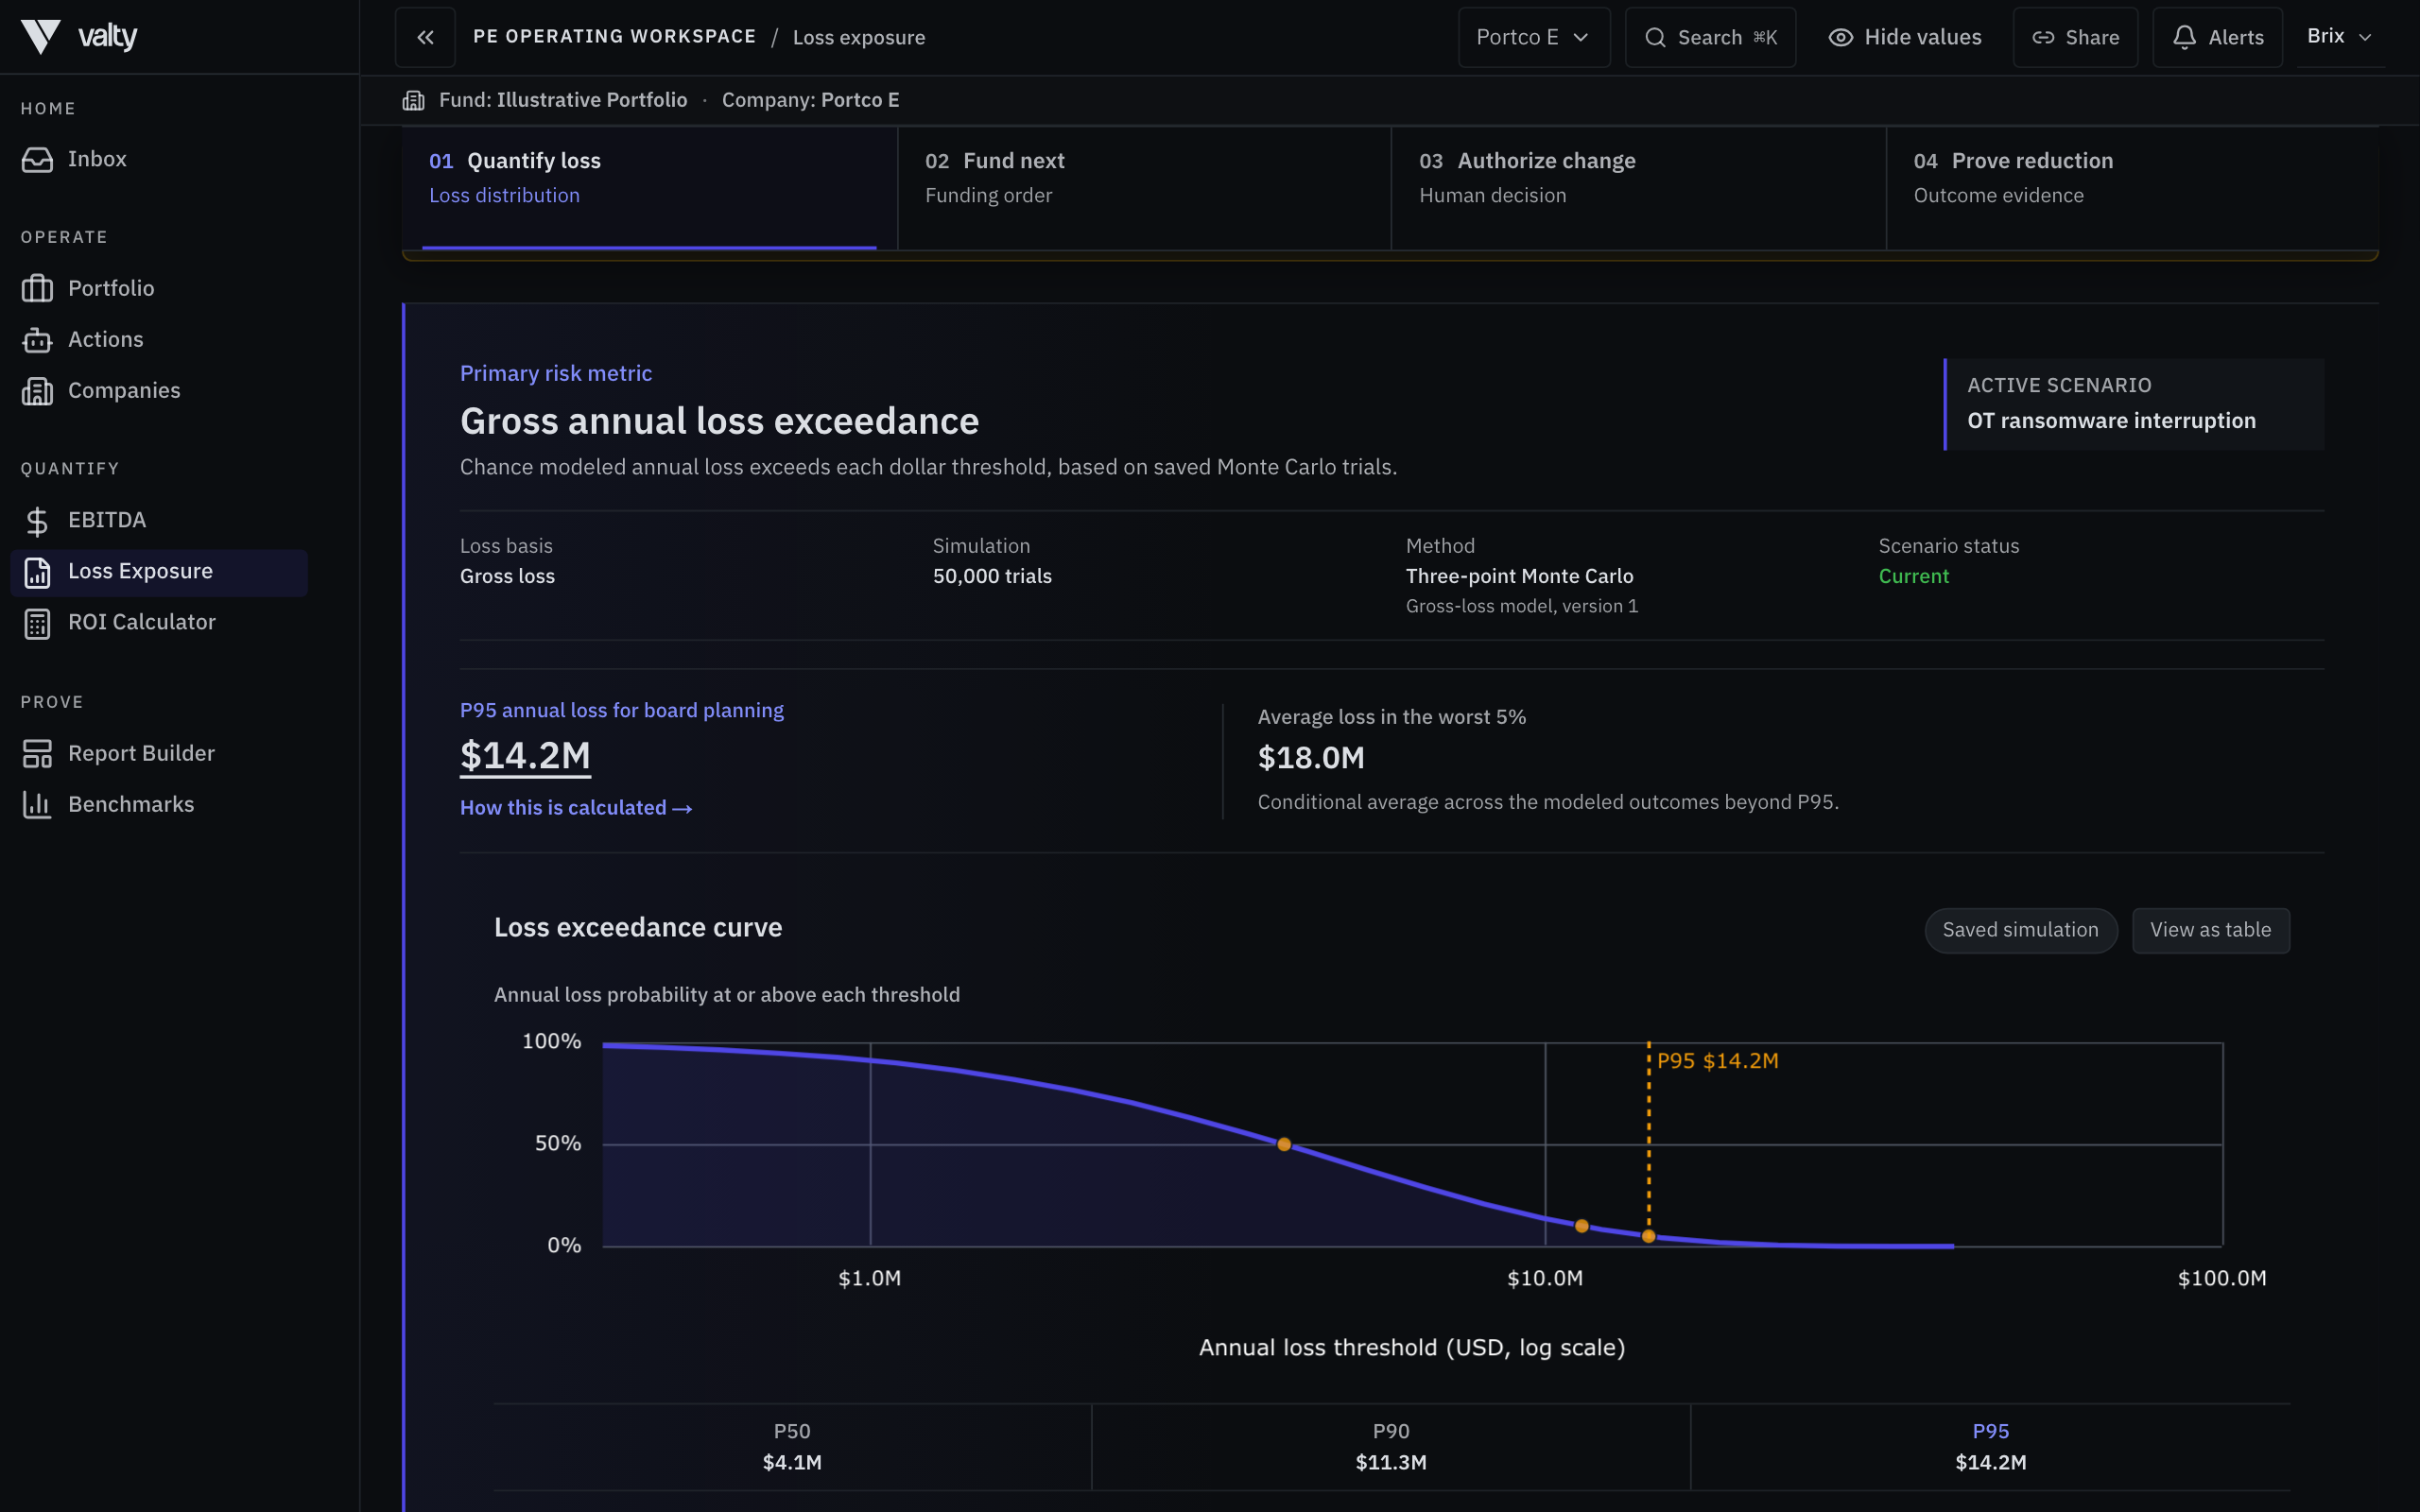2420x1512 pixels.
Task: Open Benchmarks bar chart icon
Action: pyautogui.click(x=37, y=805)
